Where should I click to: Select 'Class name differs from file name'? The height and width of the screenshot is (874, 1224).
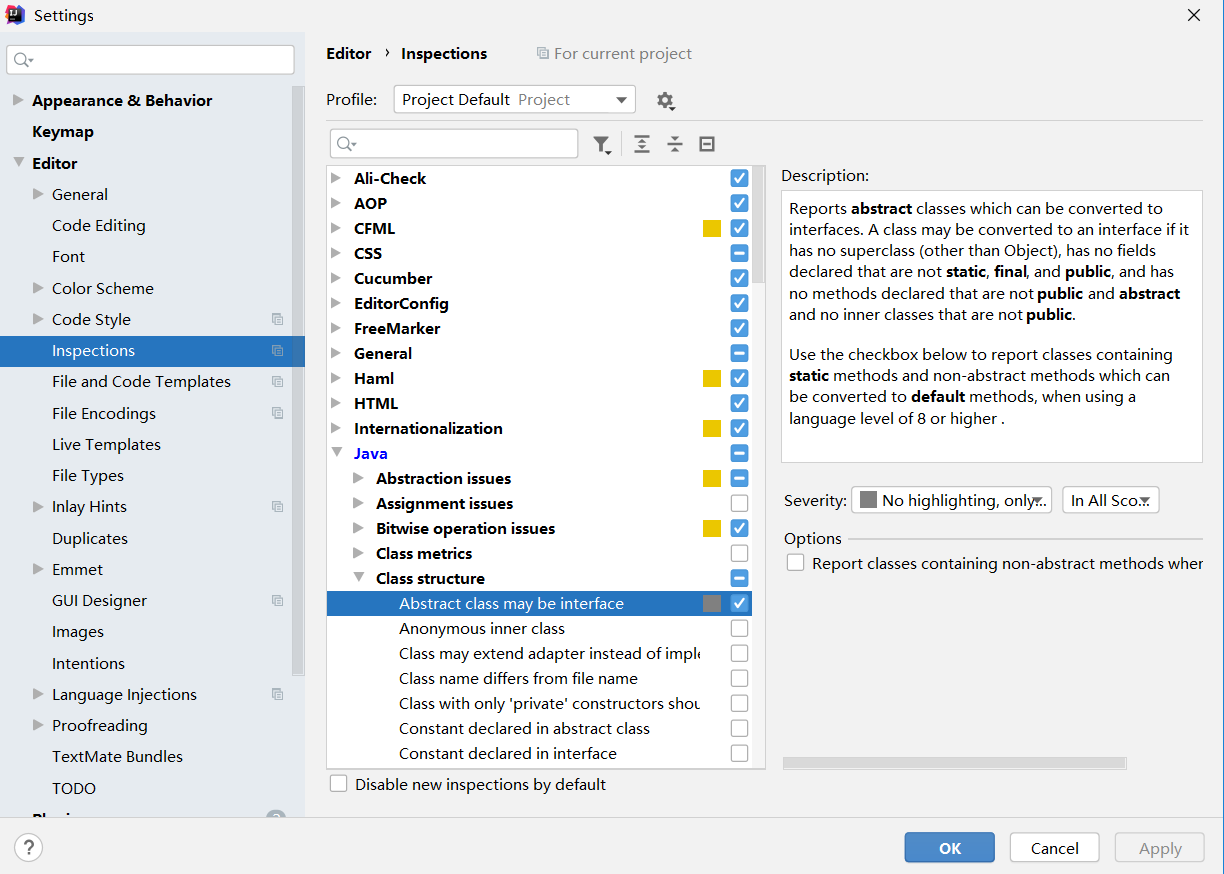coord(518,678)
